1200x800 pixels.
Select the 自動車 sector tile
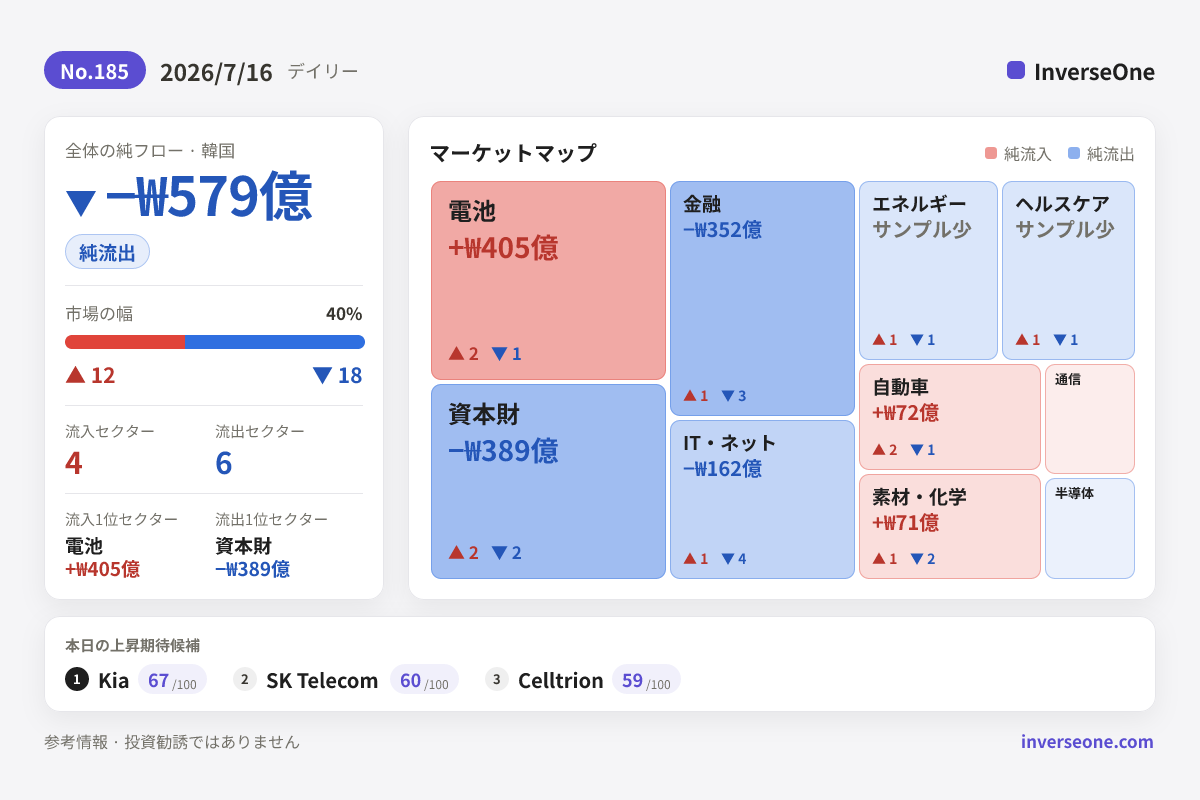[950, 417]
